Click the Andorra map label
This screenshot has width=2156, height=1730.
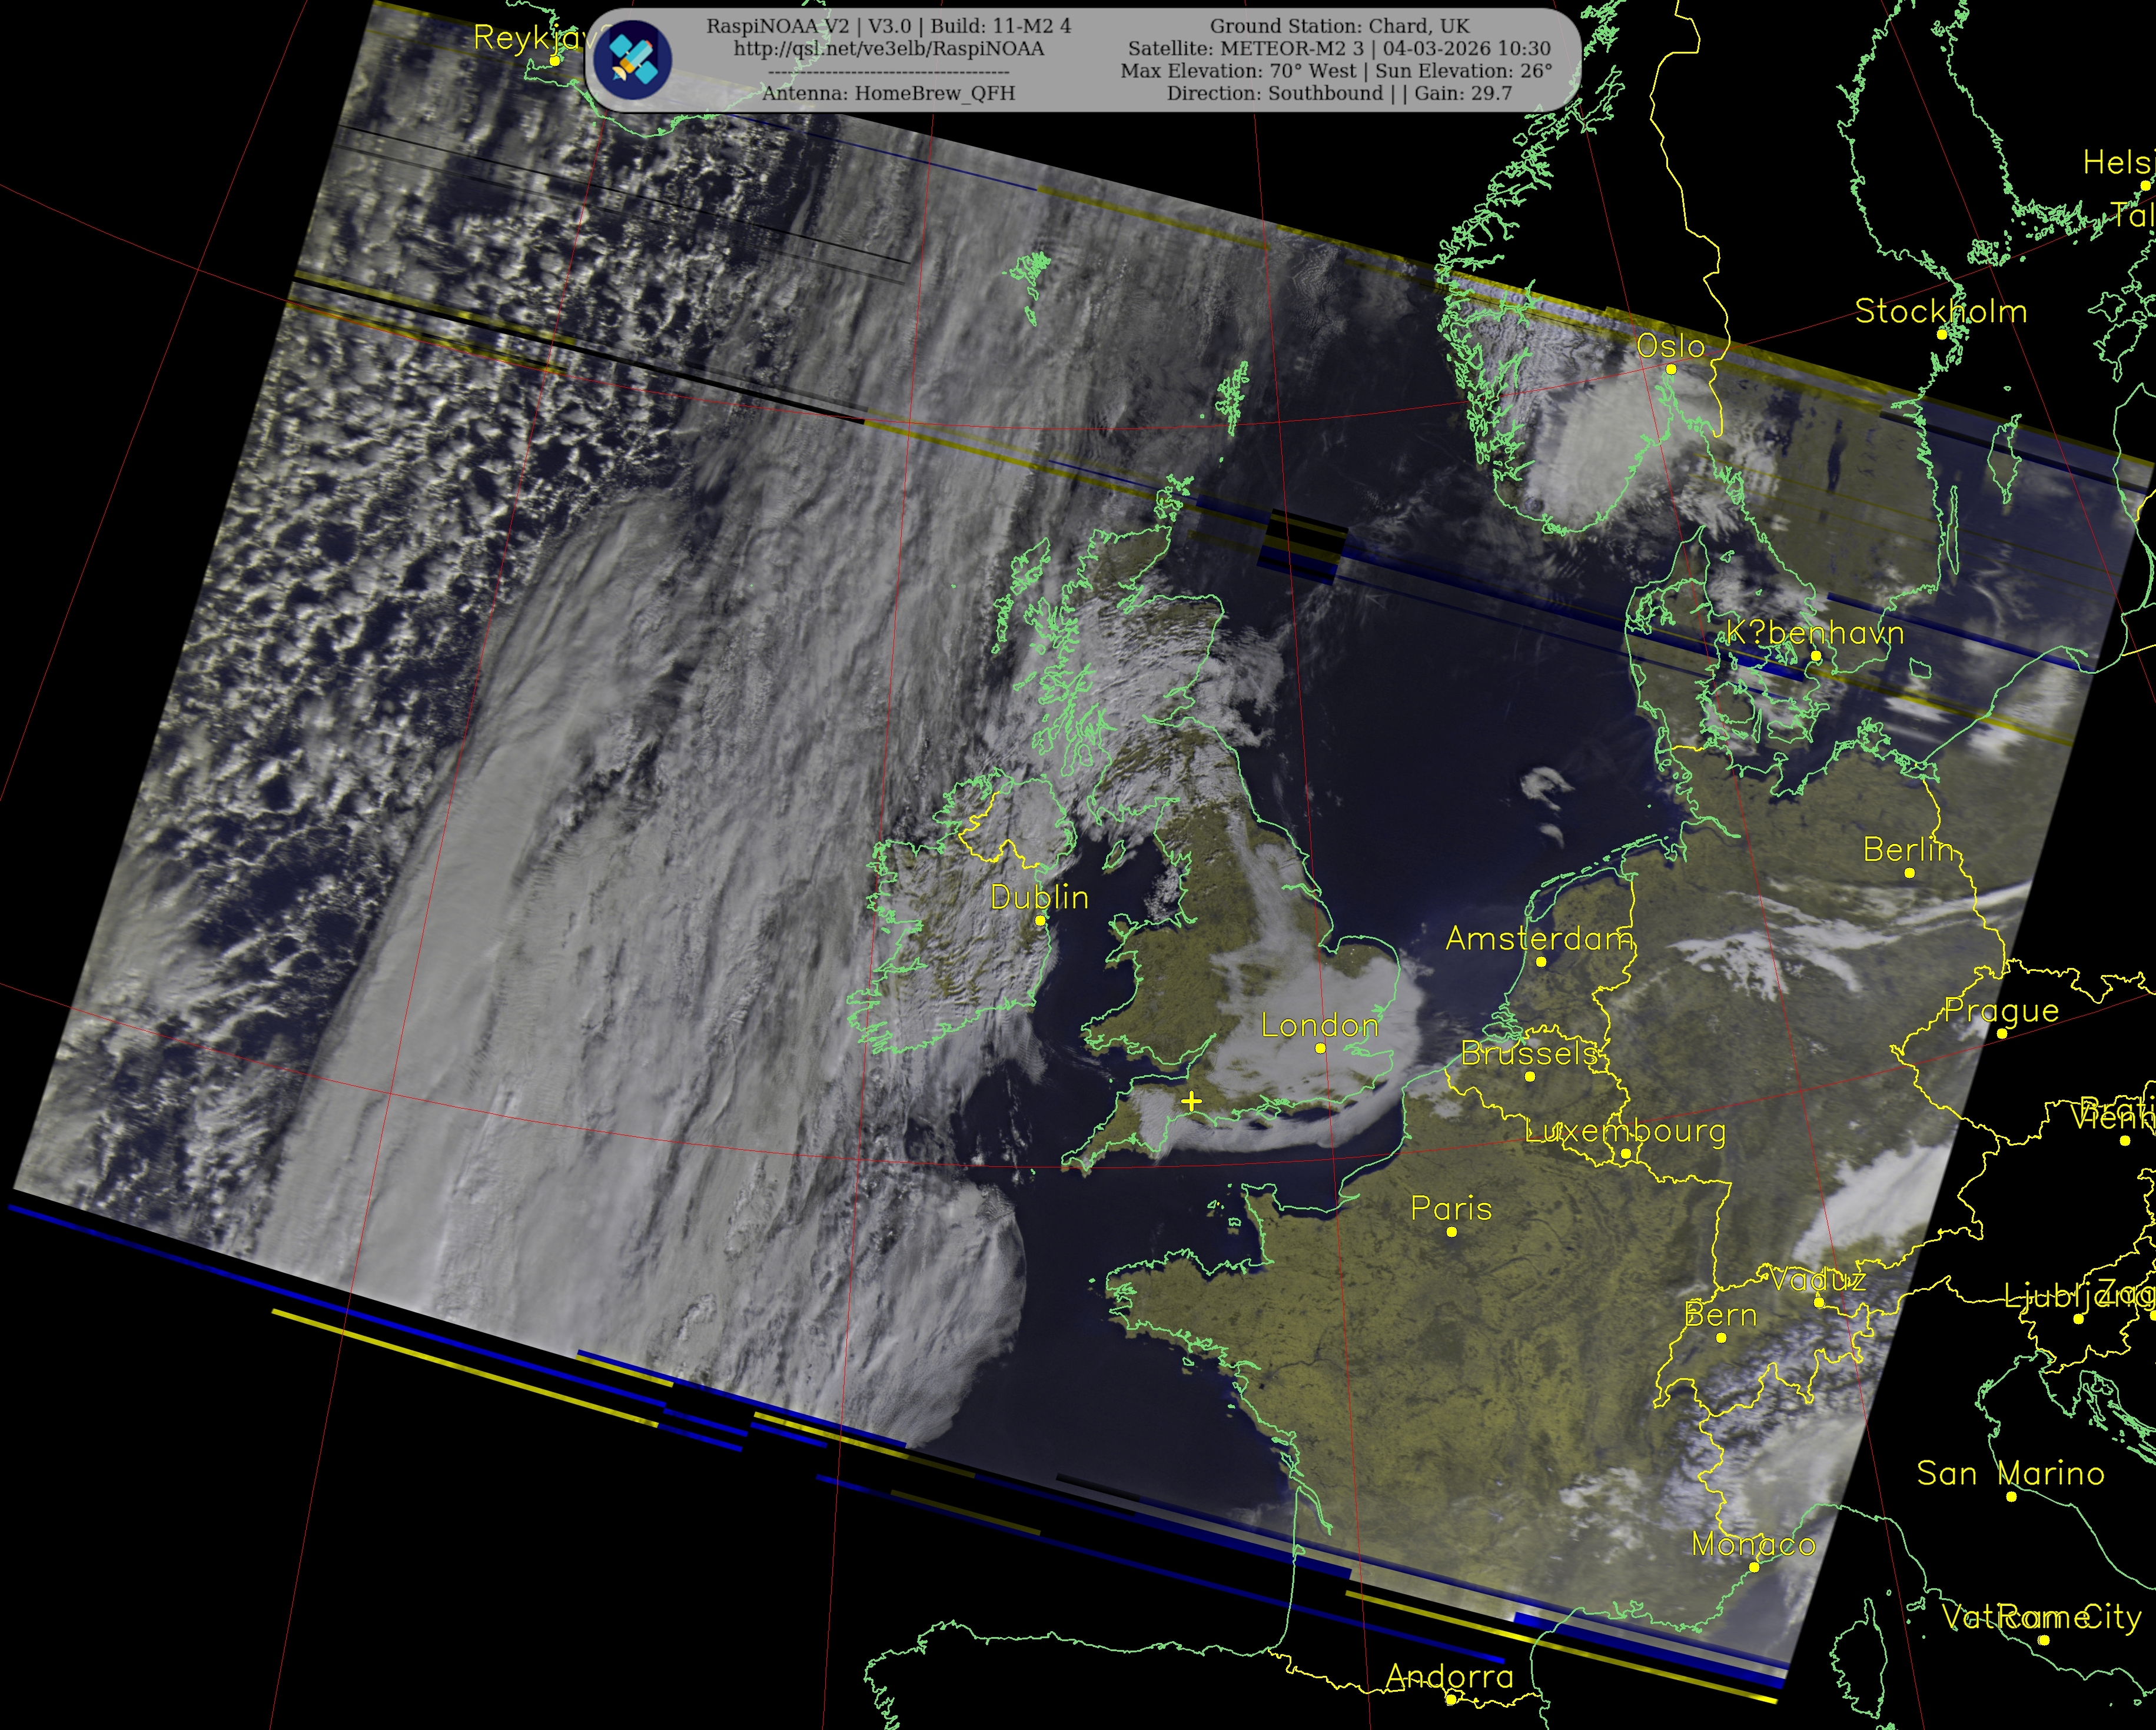coord(1449,1676)
